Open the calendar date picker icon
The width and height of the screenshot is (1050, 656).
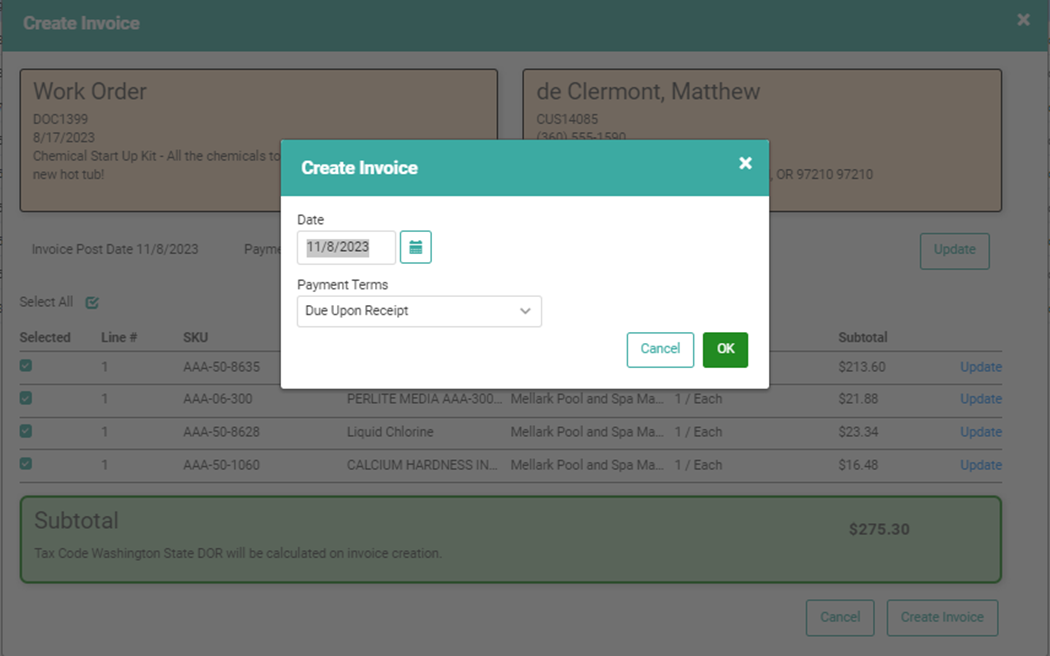(415, 247)
